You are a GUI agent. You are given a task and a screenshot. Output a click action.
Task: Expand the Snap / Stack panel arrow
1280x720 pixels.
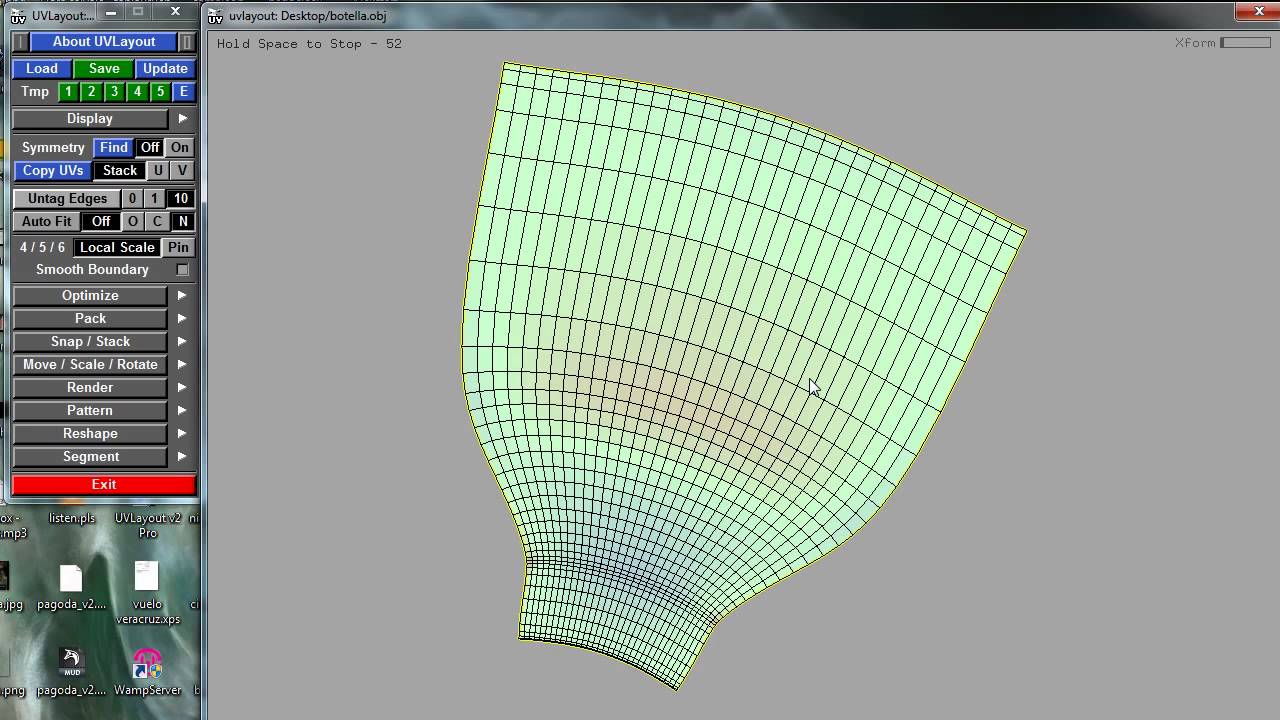(182, 341)
